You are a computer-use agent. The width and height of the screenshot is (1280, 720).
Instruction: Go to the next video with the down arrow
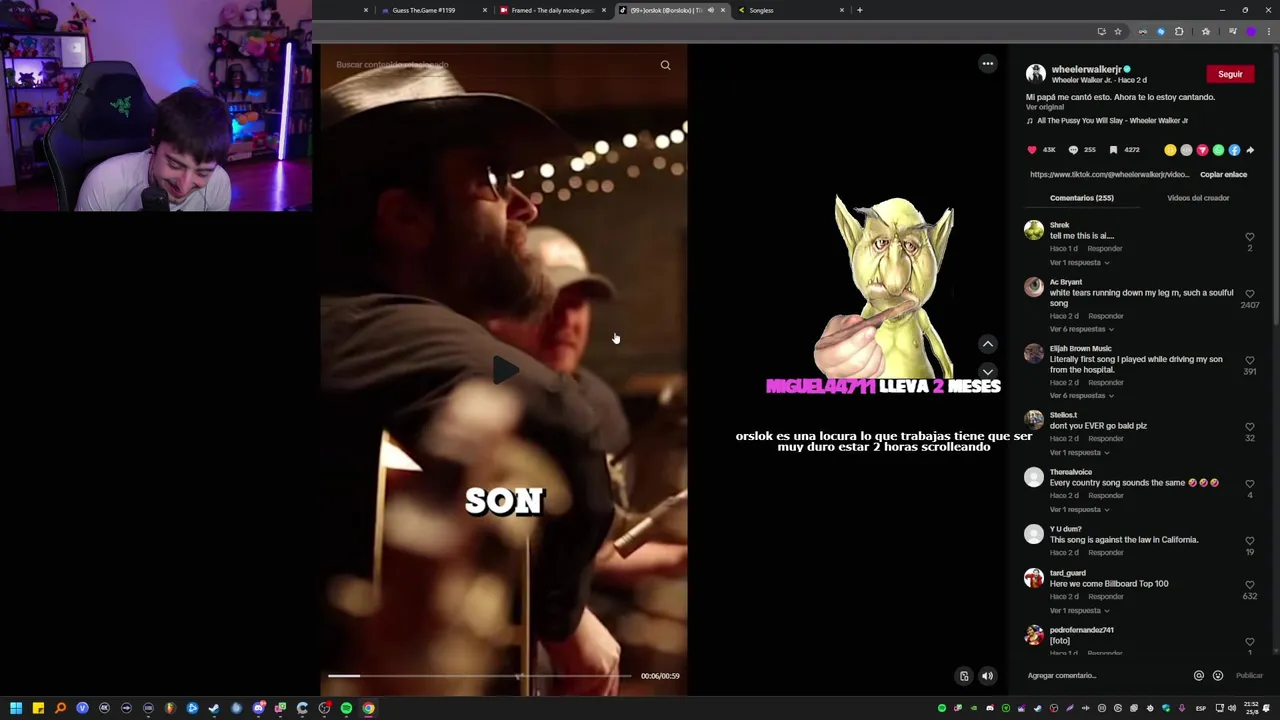pos(987,372)
